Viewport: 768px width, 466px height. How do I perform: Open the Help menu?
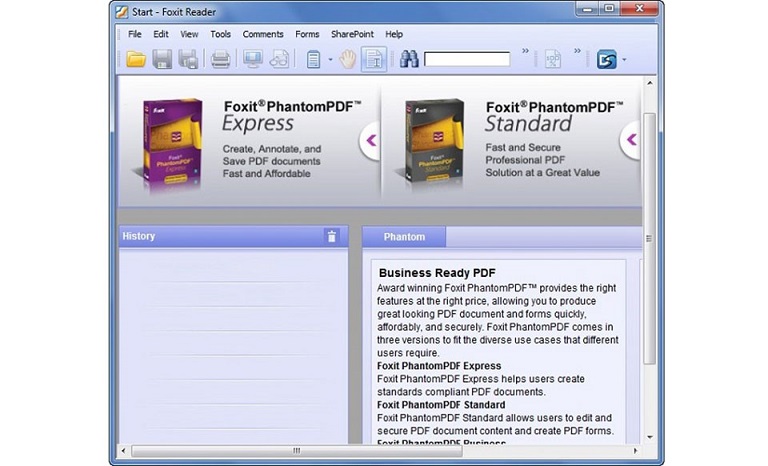tap(394, 34)
